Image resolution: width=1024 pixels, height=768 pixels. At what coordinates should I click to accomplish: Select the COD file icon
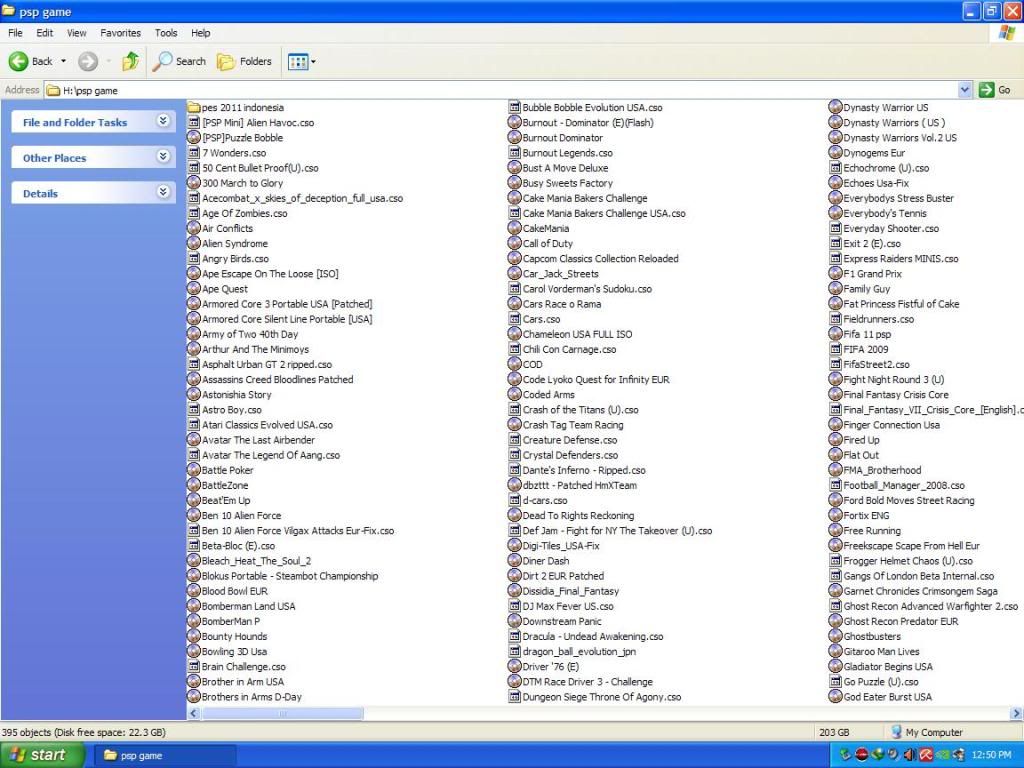tap(515, 364)
